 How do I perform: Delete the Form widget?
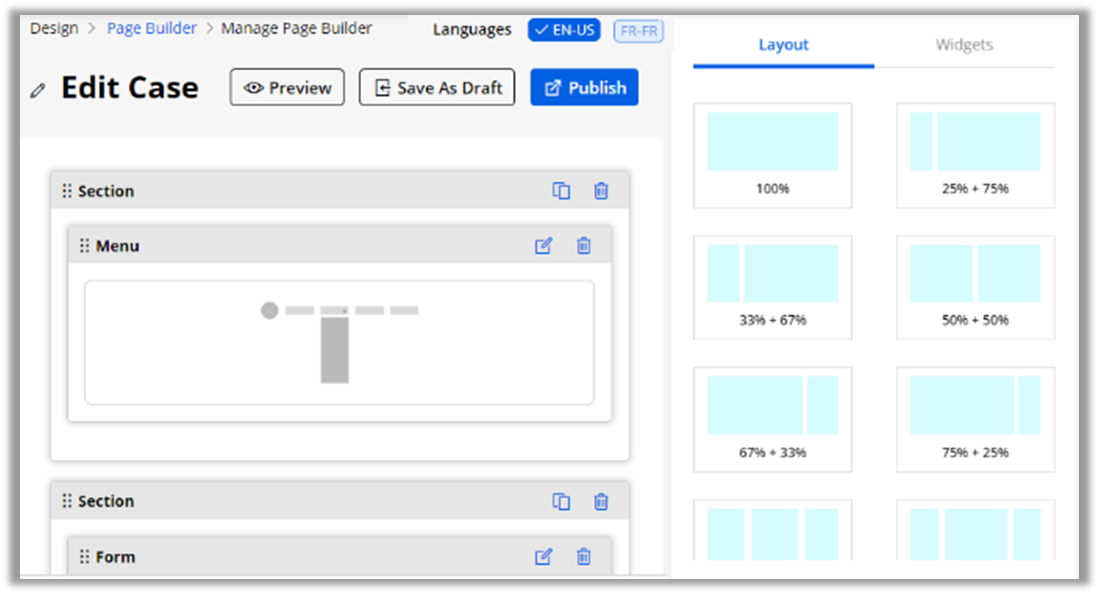click(584, 557)
